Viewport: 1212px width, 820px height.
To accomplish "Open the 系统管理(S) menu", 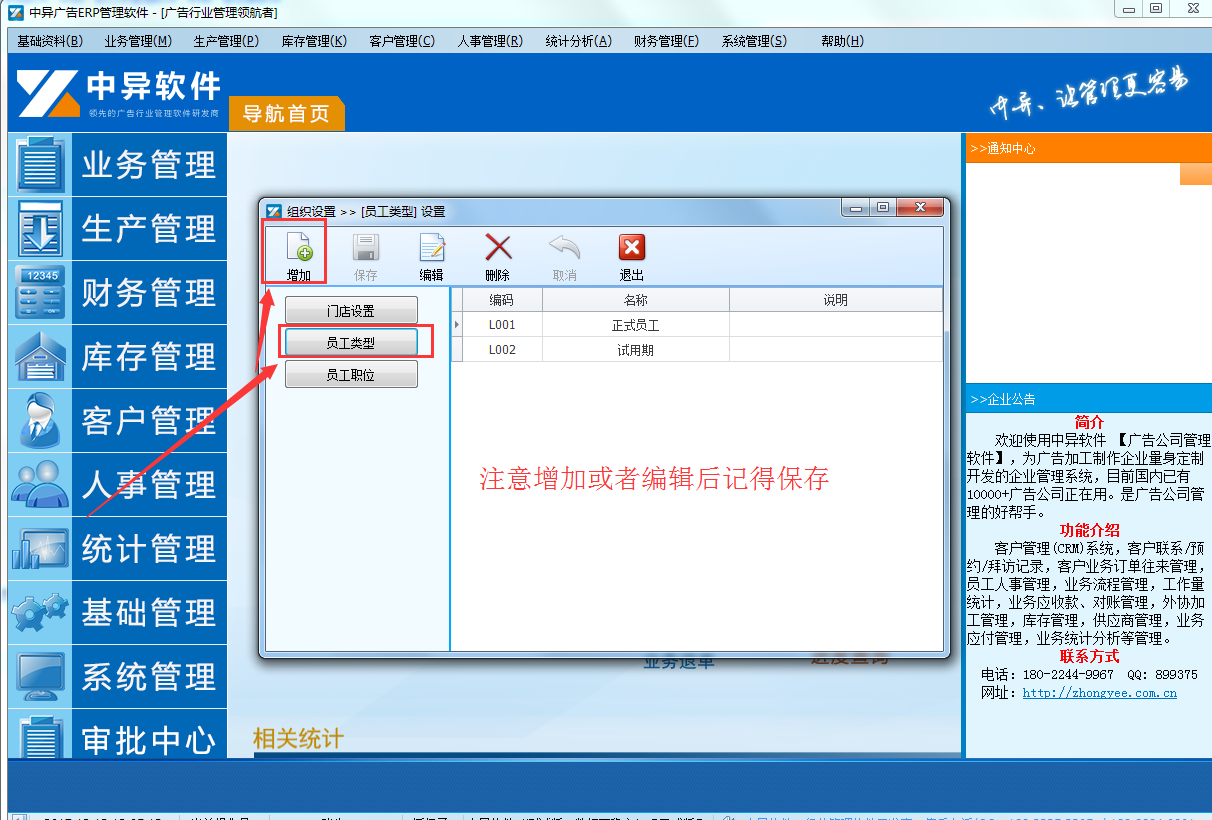I will [x=754, y=41].
